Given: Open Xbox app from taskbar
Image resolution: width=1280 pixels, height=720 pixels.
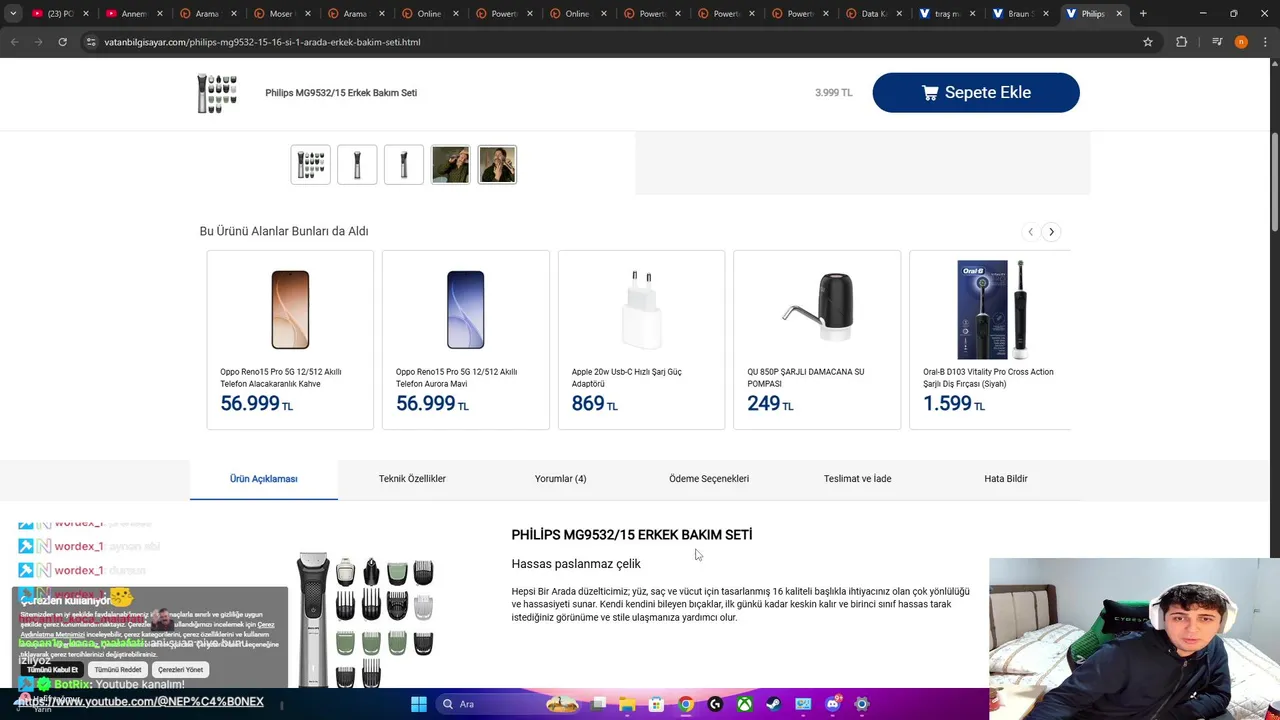Looking at the screenshot, I should click(744, 704).
